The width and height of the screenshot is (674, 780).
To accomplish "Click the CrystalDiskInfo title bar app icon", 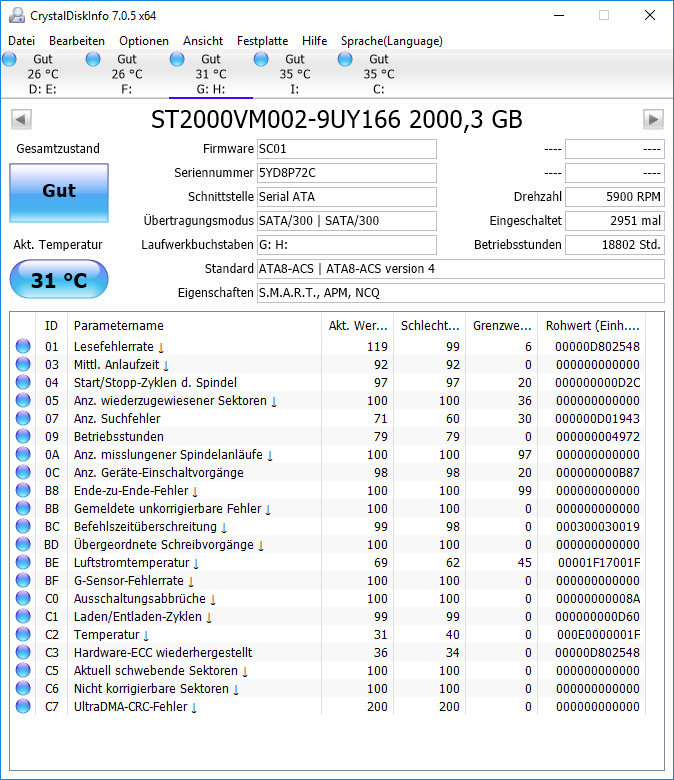I will tap(16, 15).
